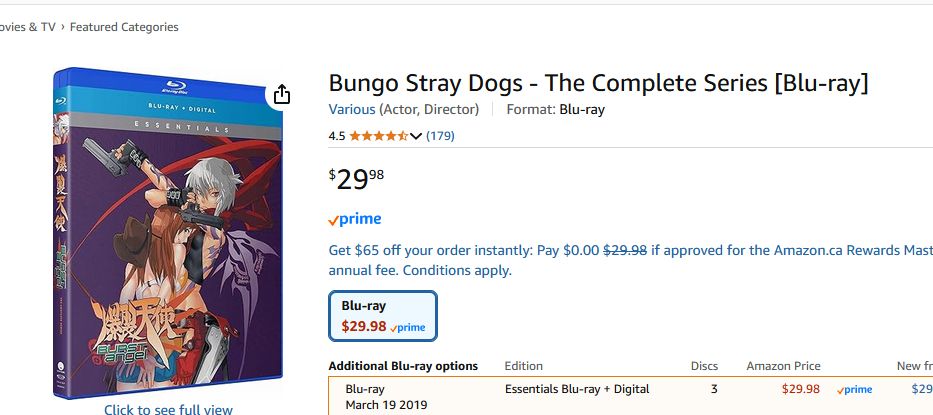Click the share icon on the product image
This screenshot has width=933, height=415.
(282, 94)
